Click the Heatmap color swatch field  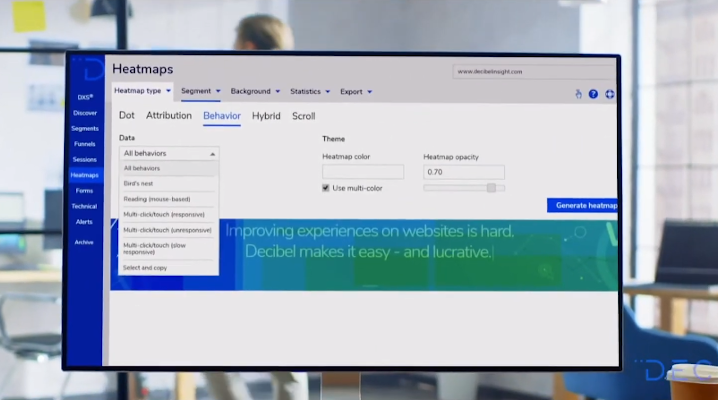[363, 172]
